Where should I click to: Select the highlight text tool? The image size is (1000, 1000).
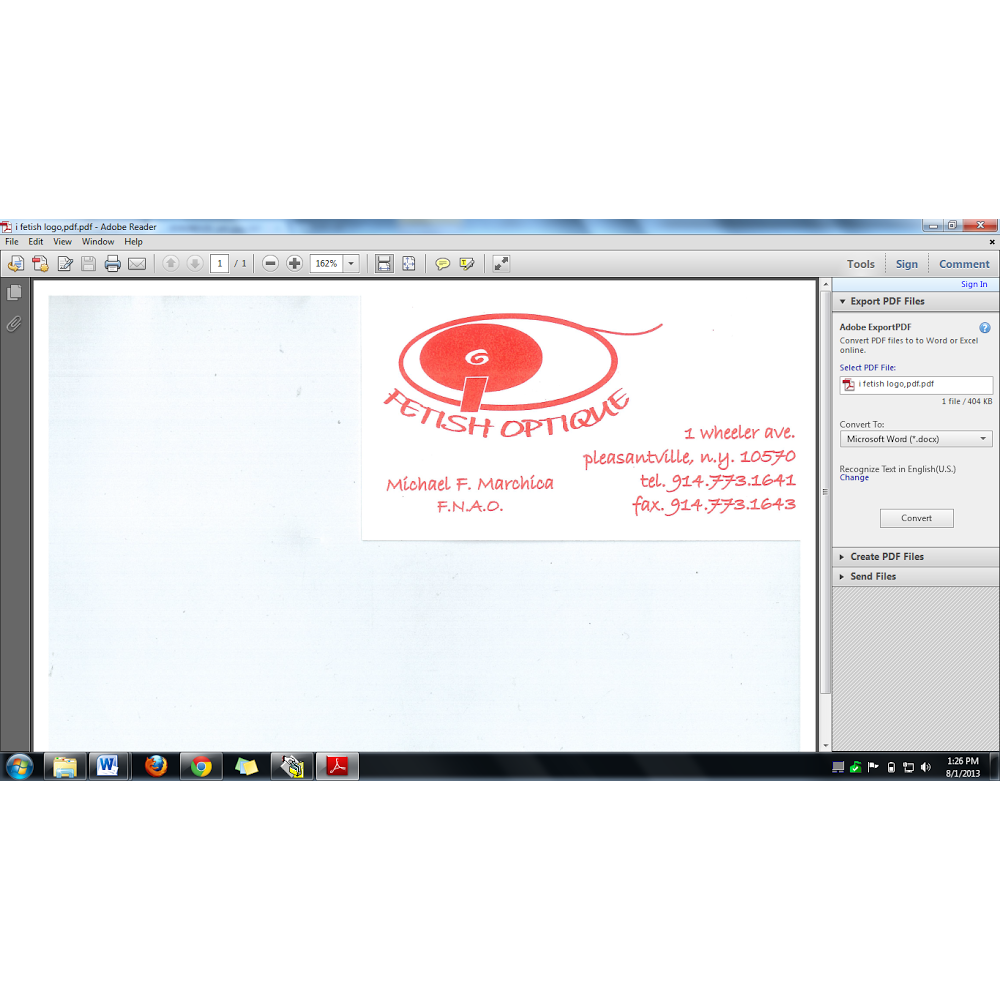coord(466,264)
